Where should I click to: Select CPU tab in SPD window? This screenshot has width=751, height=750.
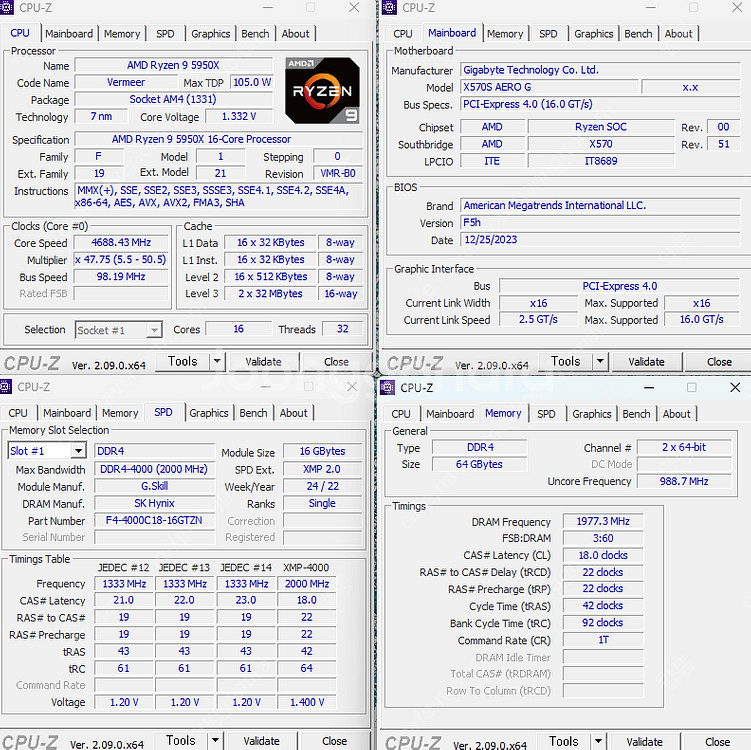pyautogui.click(x=18, y=413)
